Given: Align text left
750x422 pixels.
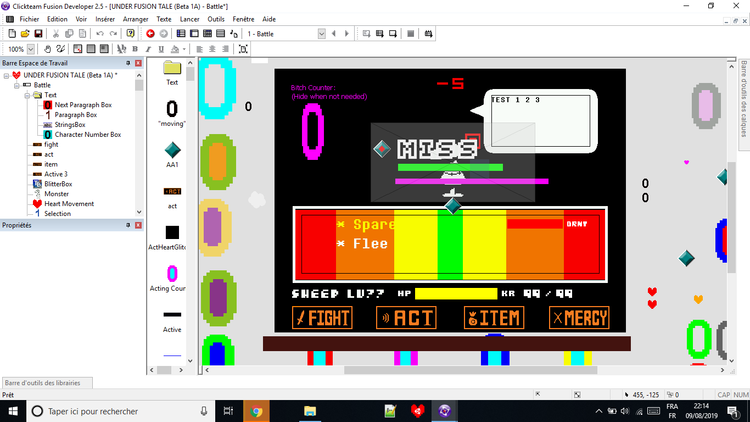Looking at the screenshot, I should 199,49.
